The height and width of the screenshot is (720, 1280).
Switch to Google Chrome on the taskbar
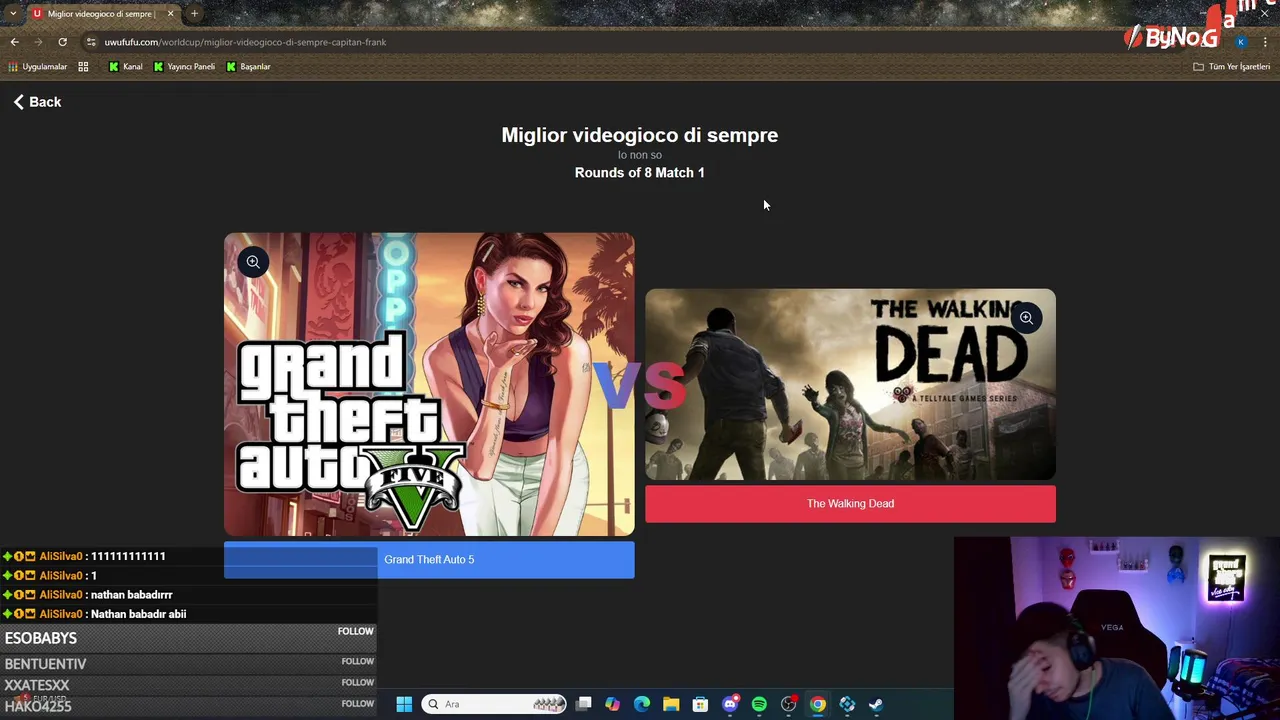pos(818,705)
